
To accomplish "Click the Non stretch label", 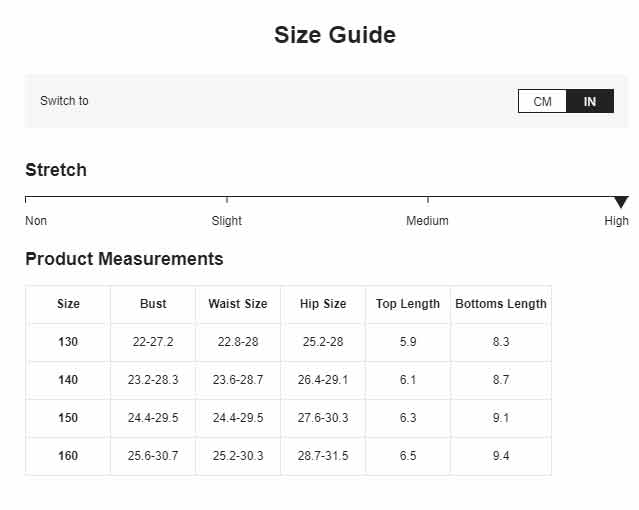I will pyautogui.click(x=36, y=221).
